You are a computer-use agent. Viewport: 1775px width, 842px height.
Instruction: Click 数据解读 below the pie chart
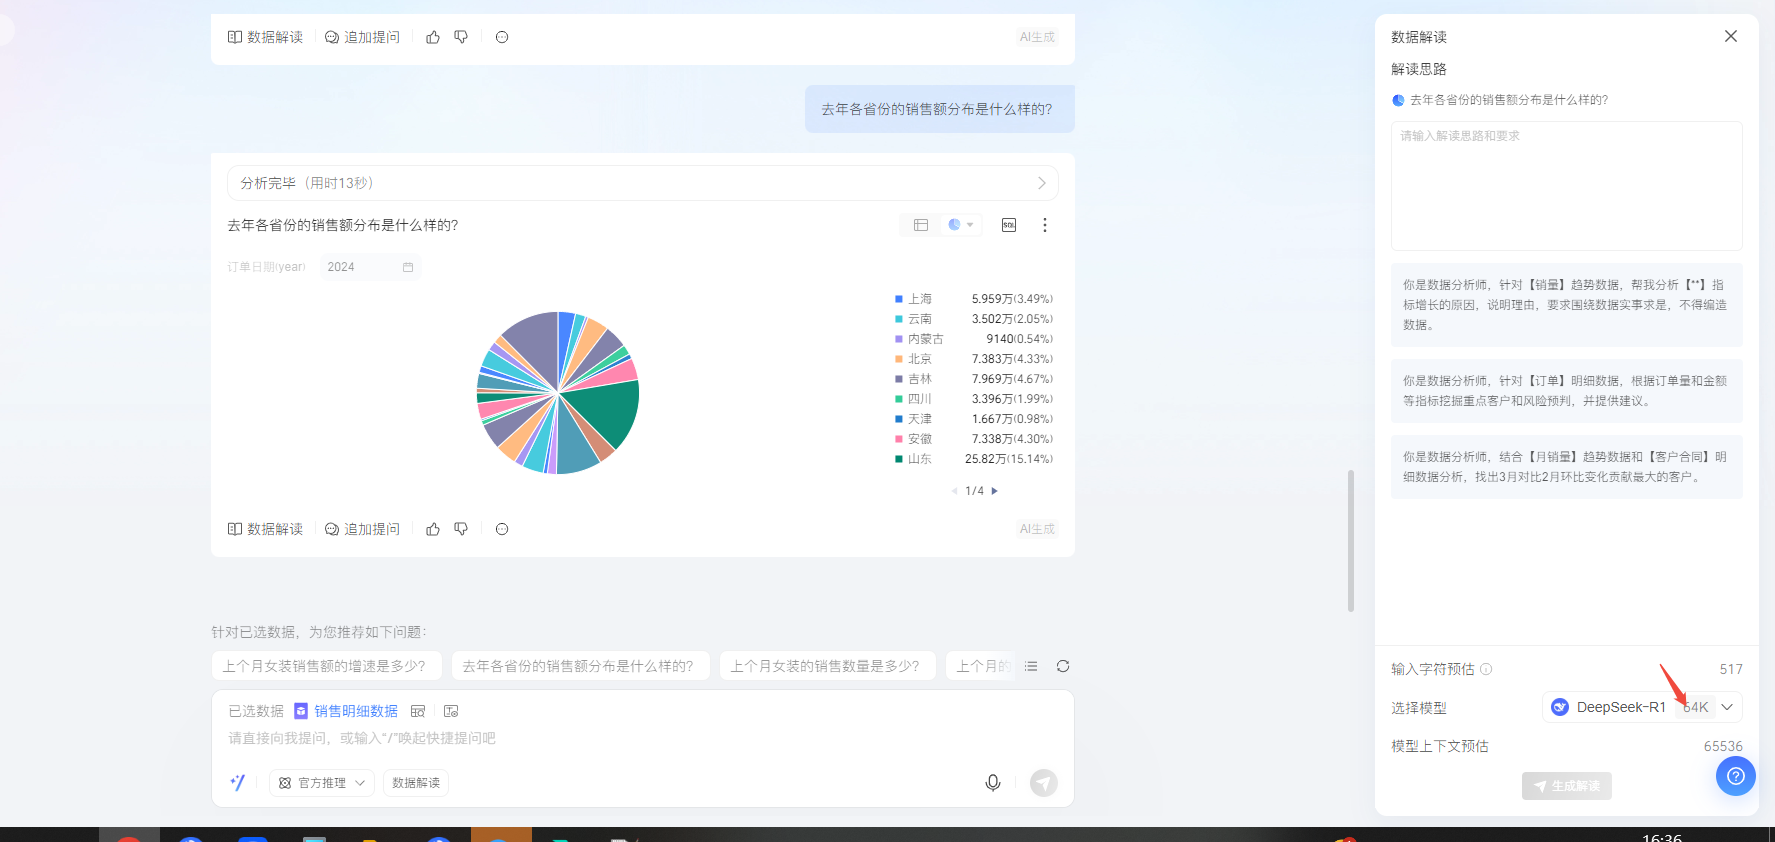tap(265, 529)
